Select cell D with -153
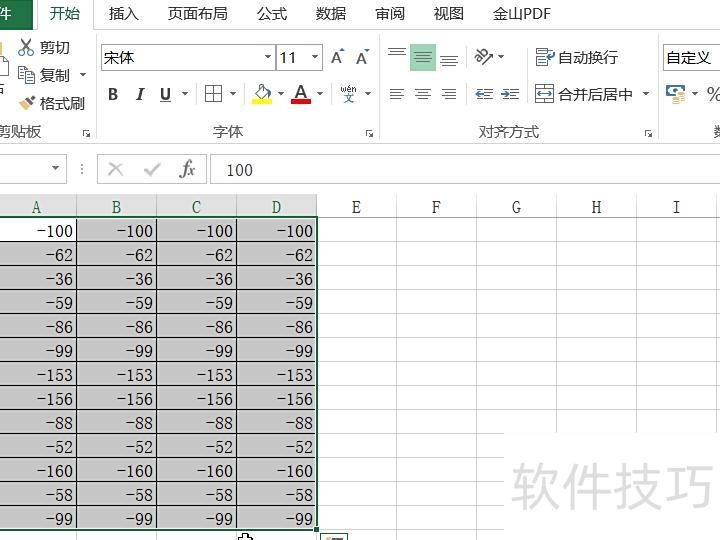 coord(277,375)
